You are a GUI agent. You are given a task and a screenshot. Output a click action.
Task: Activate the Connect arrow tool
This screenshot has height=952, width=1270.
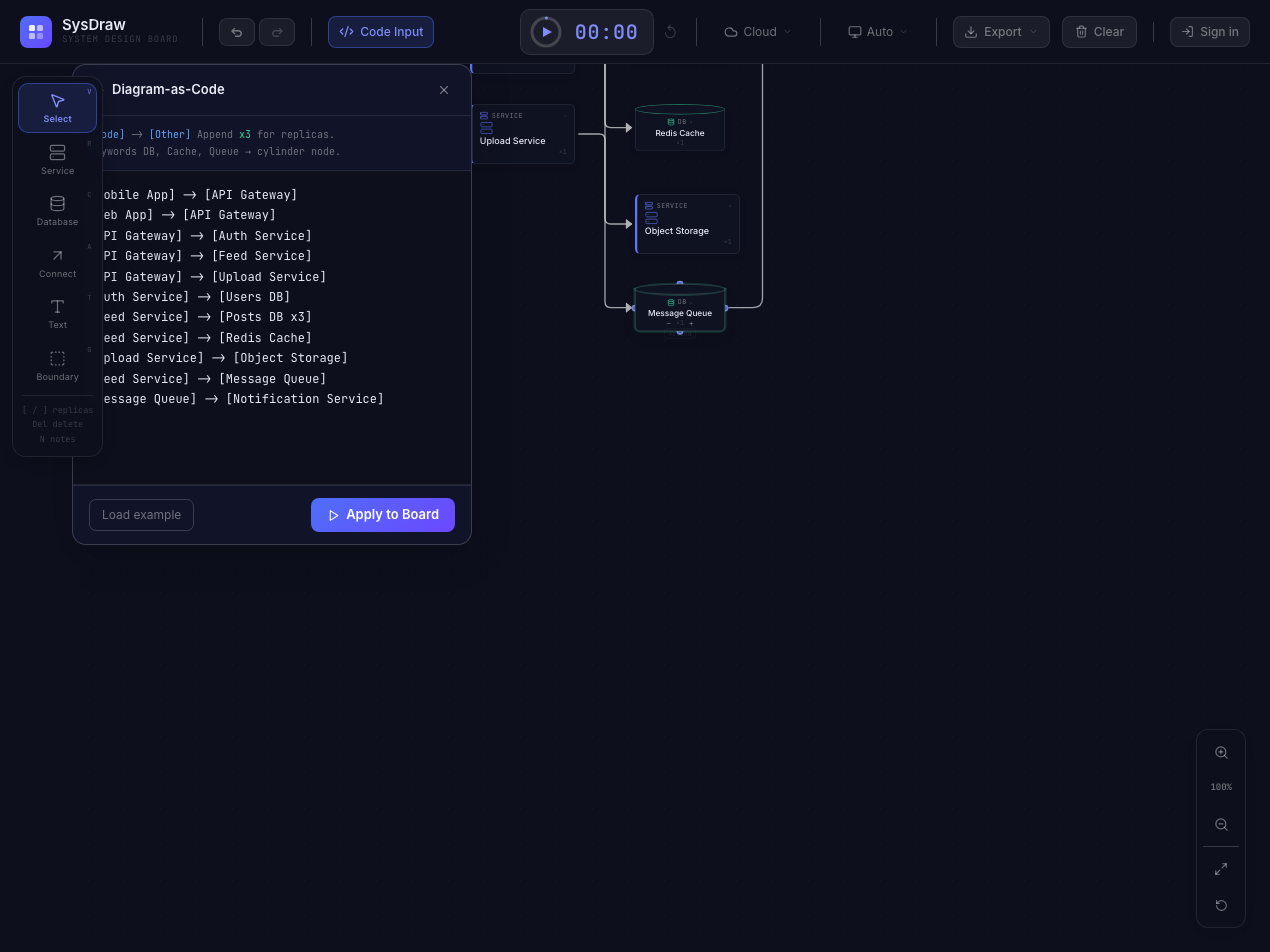pyautogui.click(x=57, y=263)
